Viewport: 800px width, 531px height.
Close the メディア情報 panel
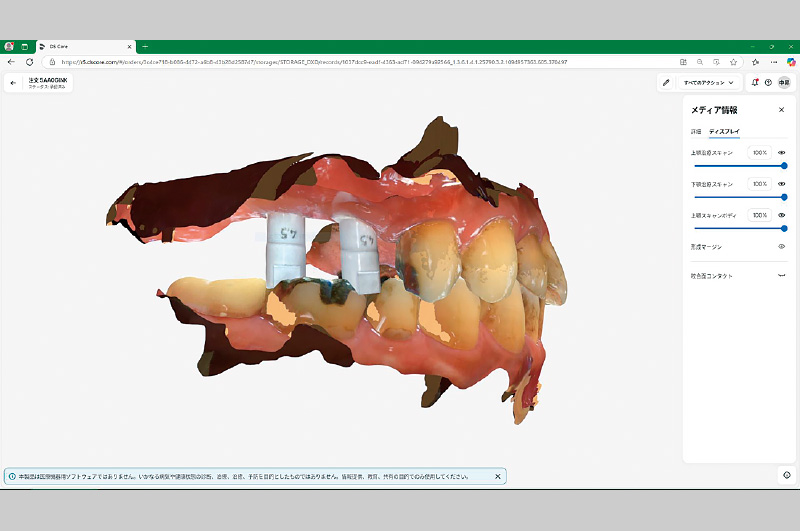click(x=781, y=110)
